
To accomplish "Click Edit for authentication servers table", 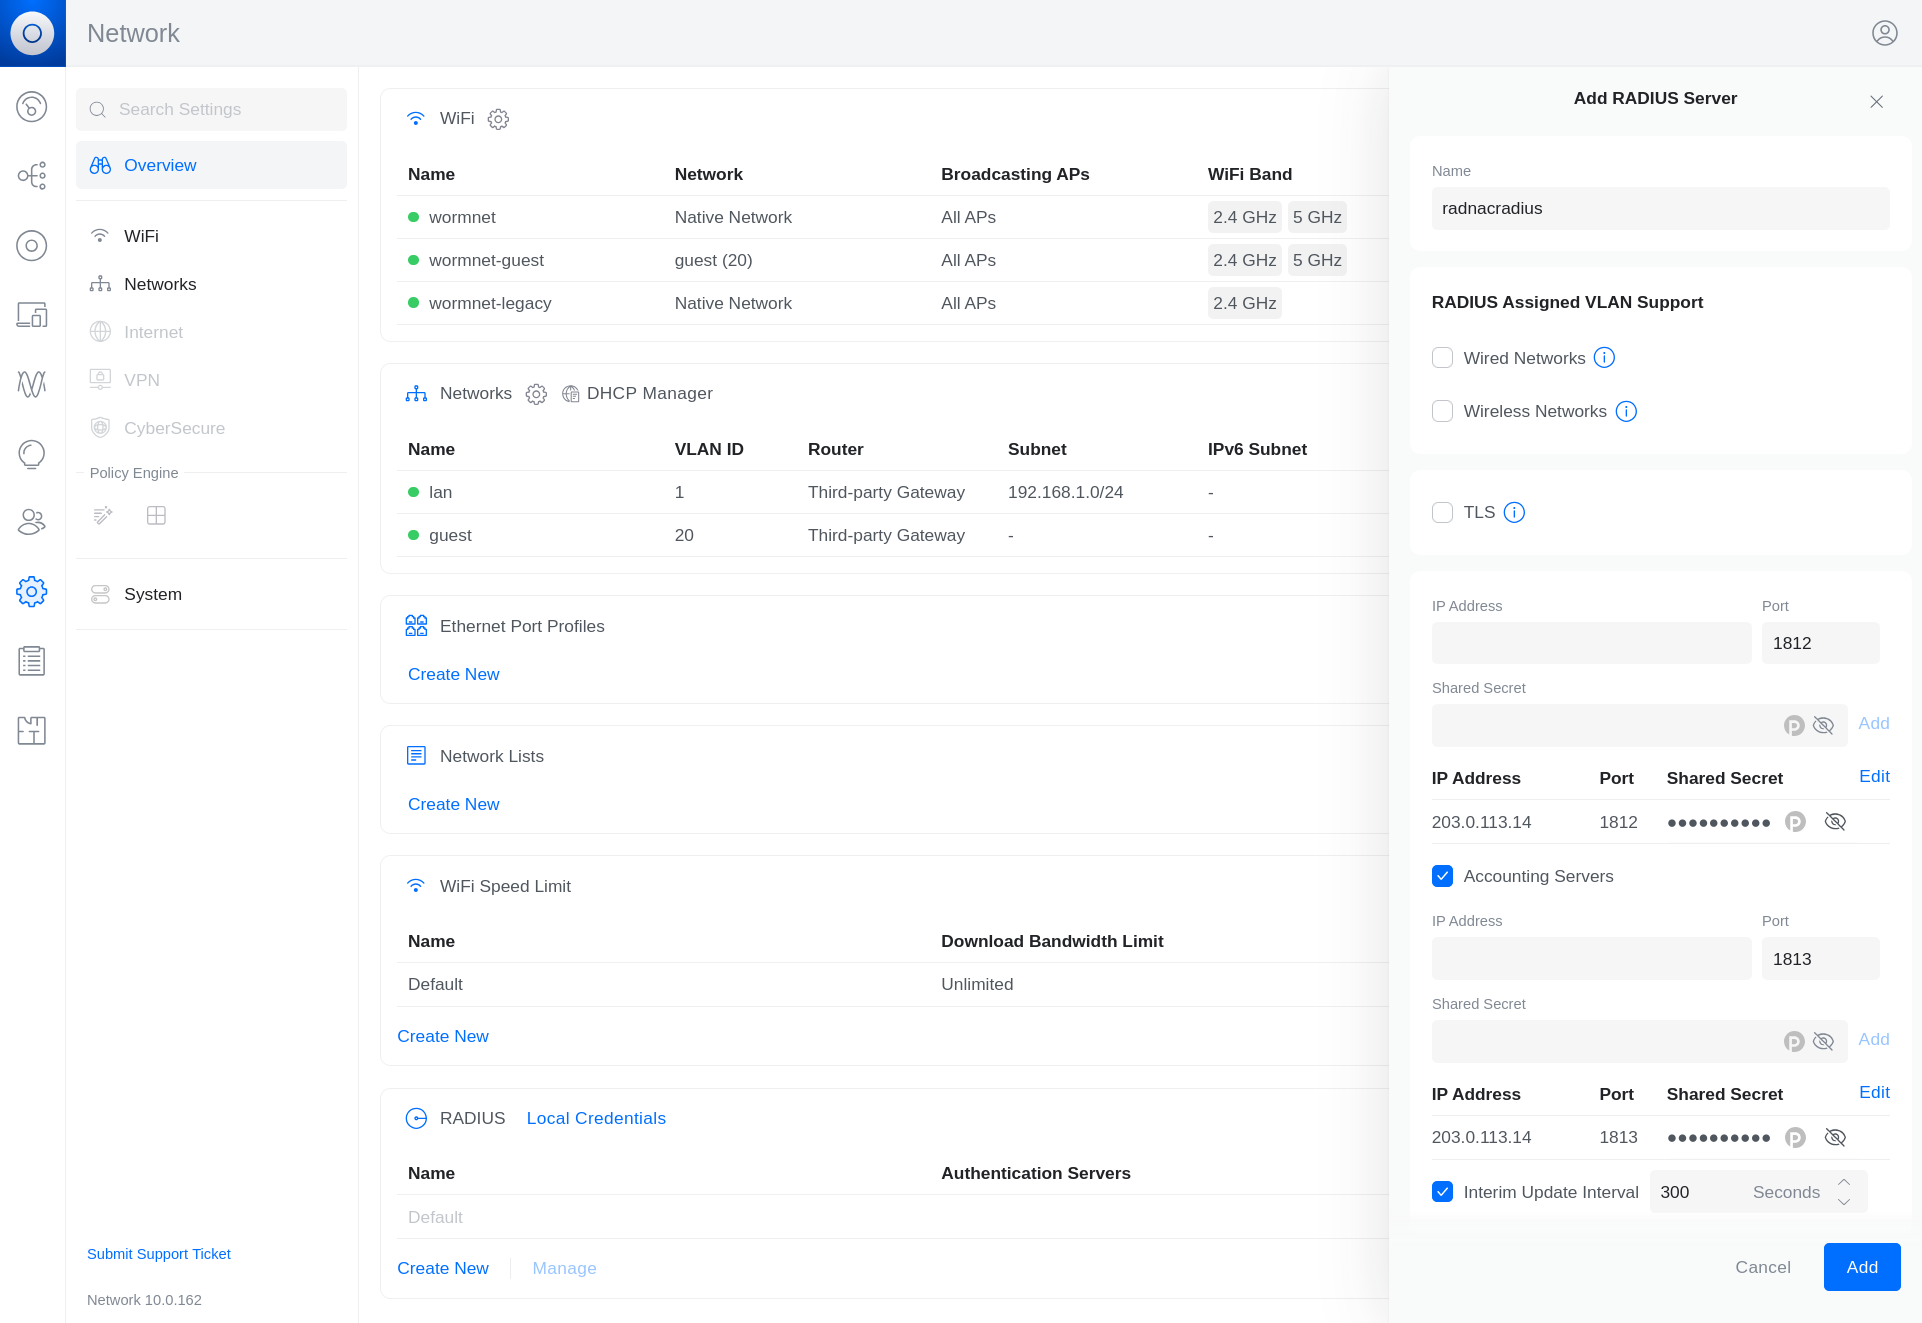I will 1874,776.
